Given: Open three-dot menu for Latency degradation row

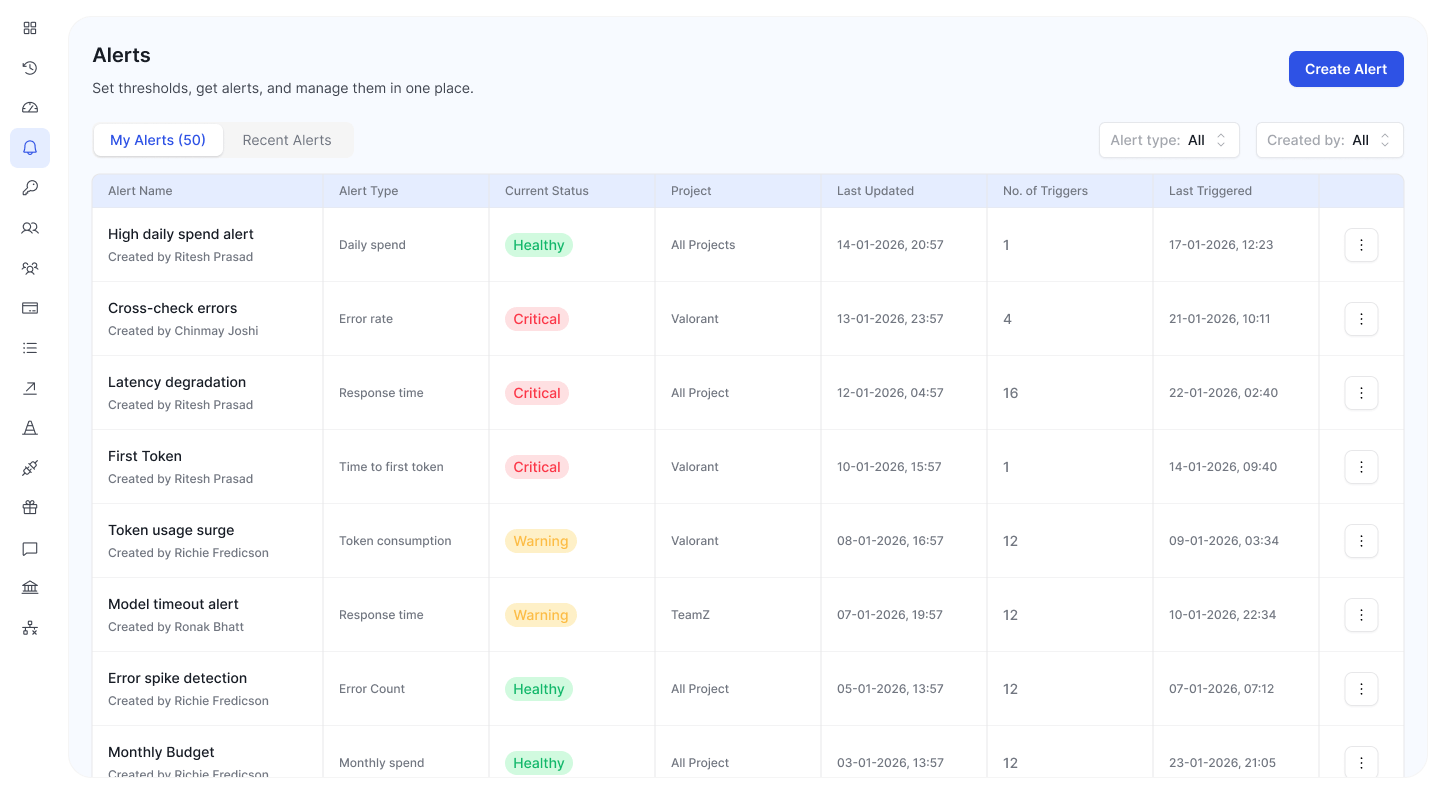Looking at the screenshot, I should click(x=1361, y=393).
